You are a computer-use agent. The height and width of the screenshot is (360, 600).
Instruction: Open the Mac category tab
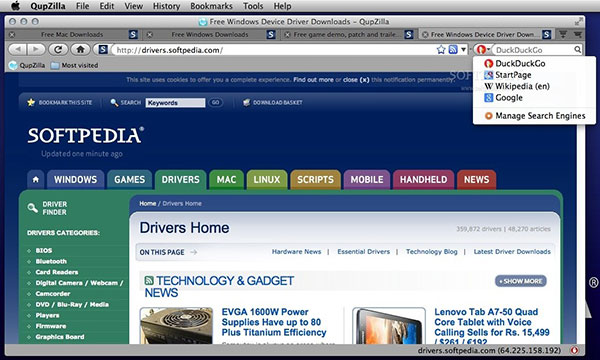click(x=226, y=179)
